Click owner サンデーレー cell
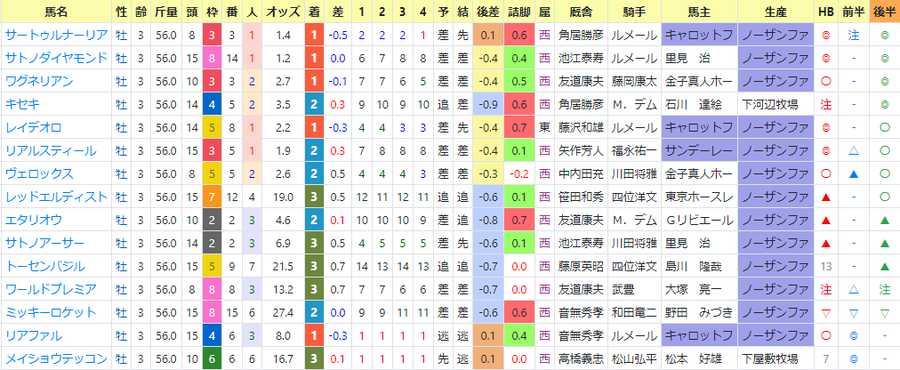 pyautogui.click(x=699, y=151)
